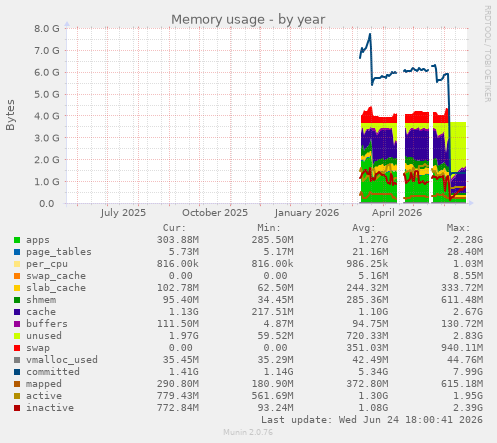Select the 'inactive' legend label

tap(50, 408)
